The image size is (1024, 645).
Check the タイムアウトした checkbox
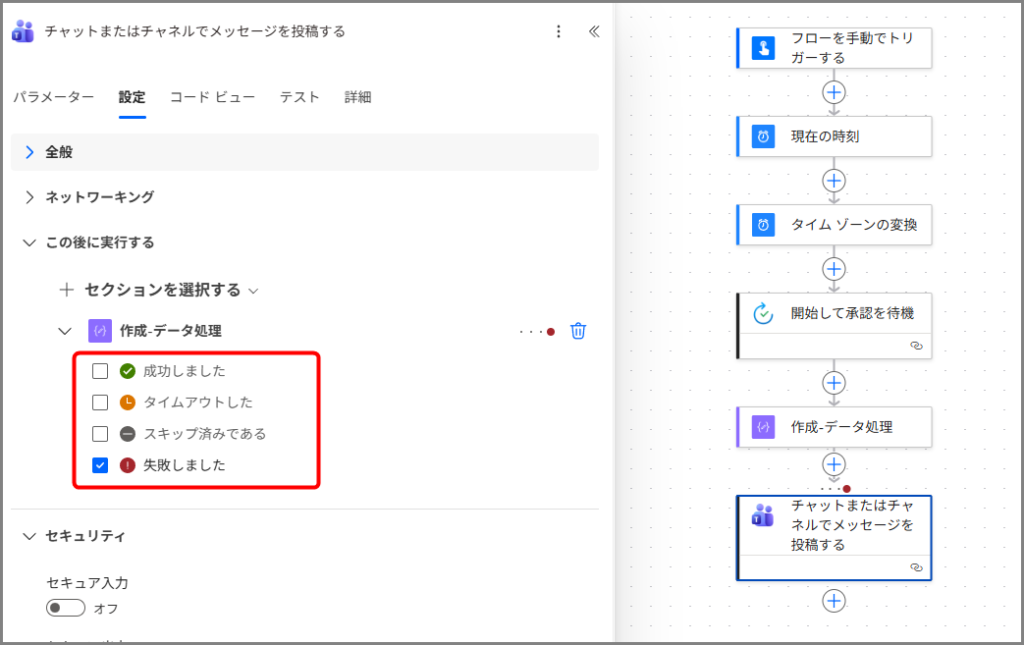point(100,402)
